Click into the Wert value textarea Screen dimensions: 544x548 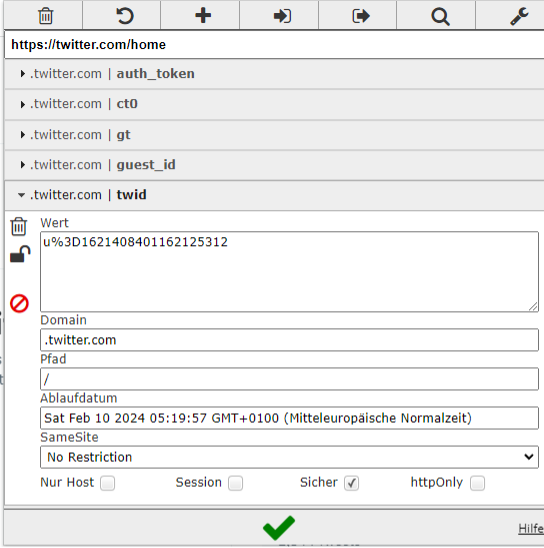click(x=289, y=272)
